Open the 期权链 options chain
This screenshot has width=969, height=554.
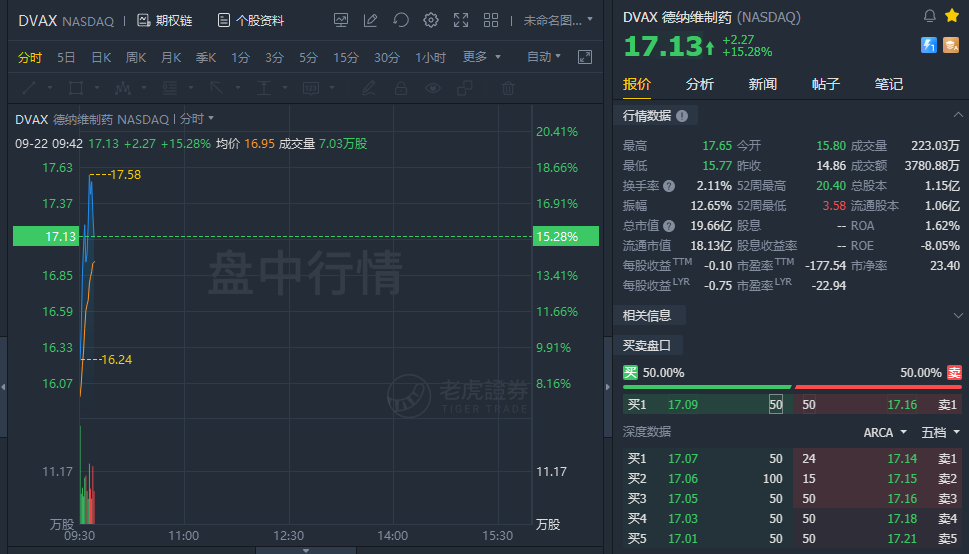point(164,20)
